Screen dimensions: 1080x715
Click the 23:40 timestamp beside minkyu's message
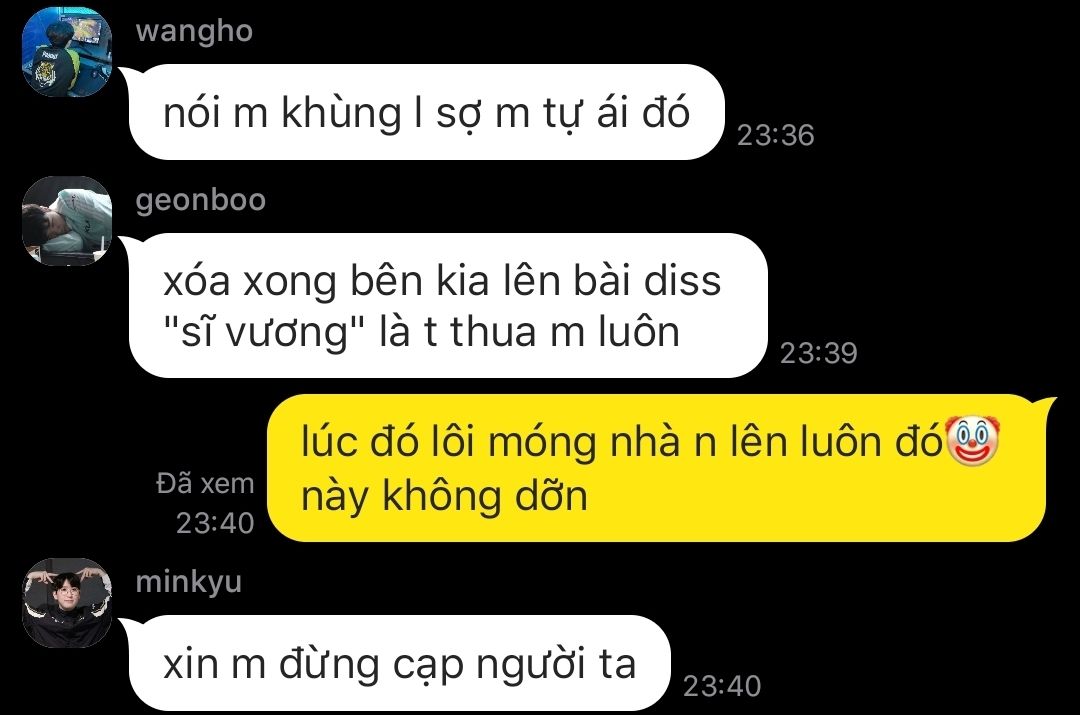[722, 686]
